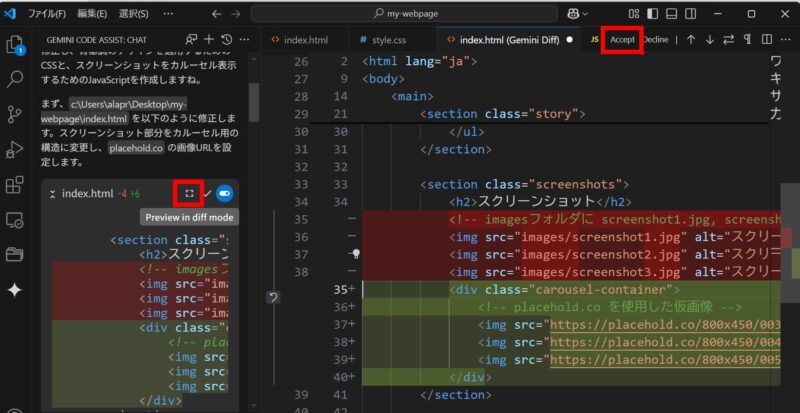Open the Source Control view
800x413 pixels.
(x=14, y=115)
